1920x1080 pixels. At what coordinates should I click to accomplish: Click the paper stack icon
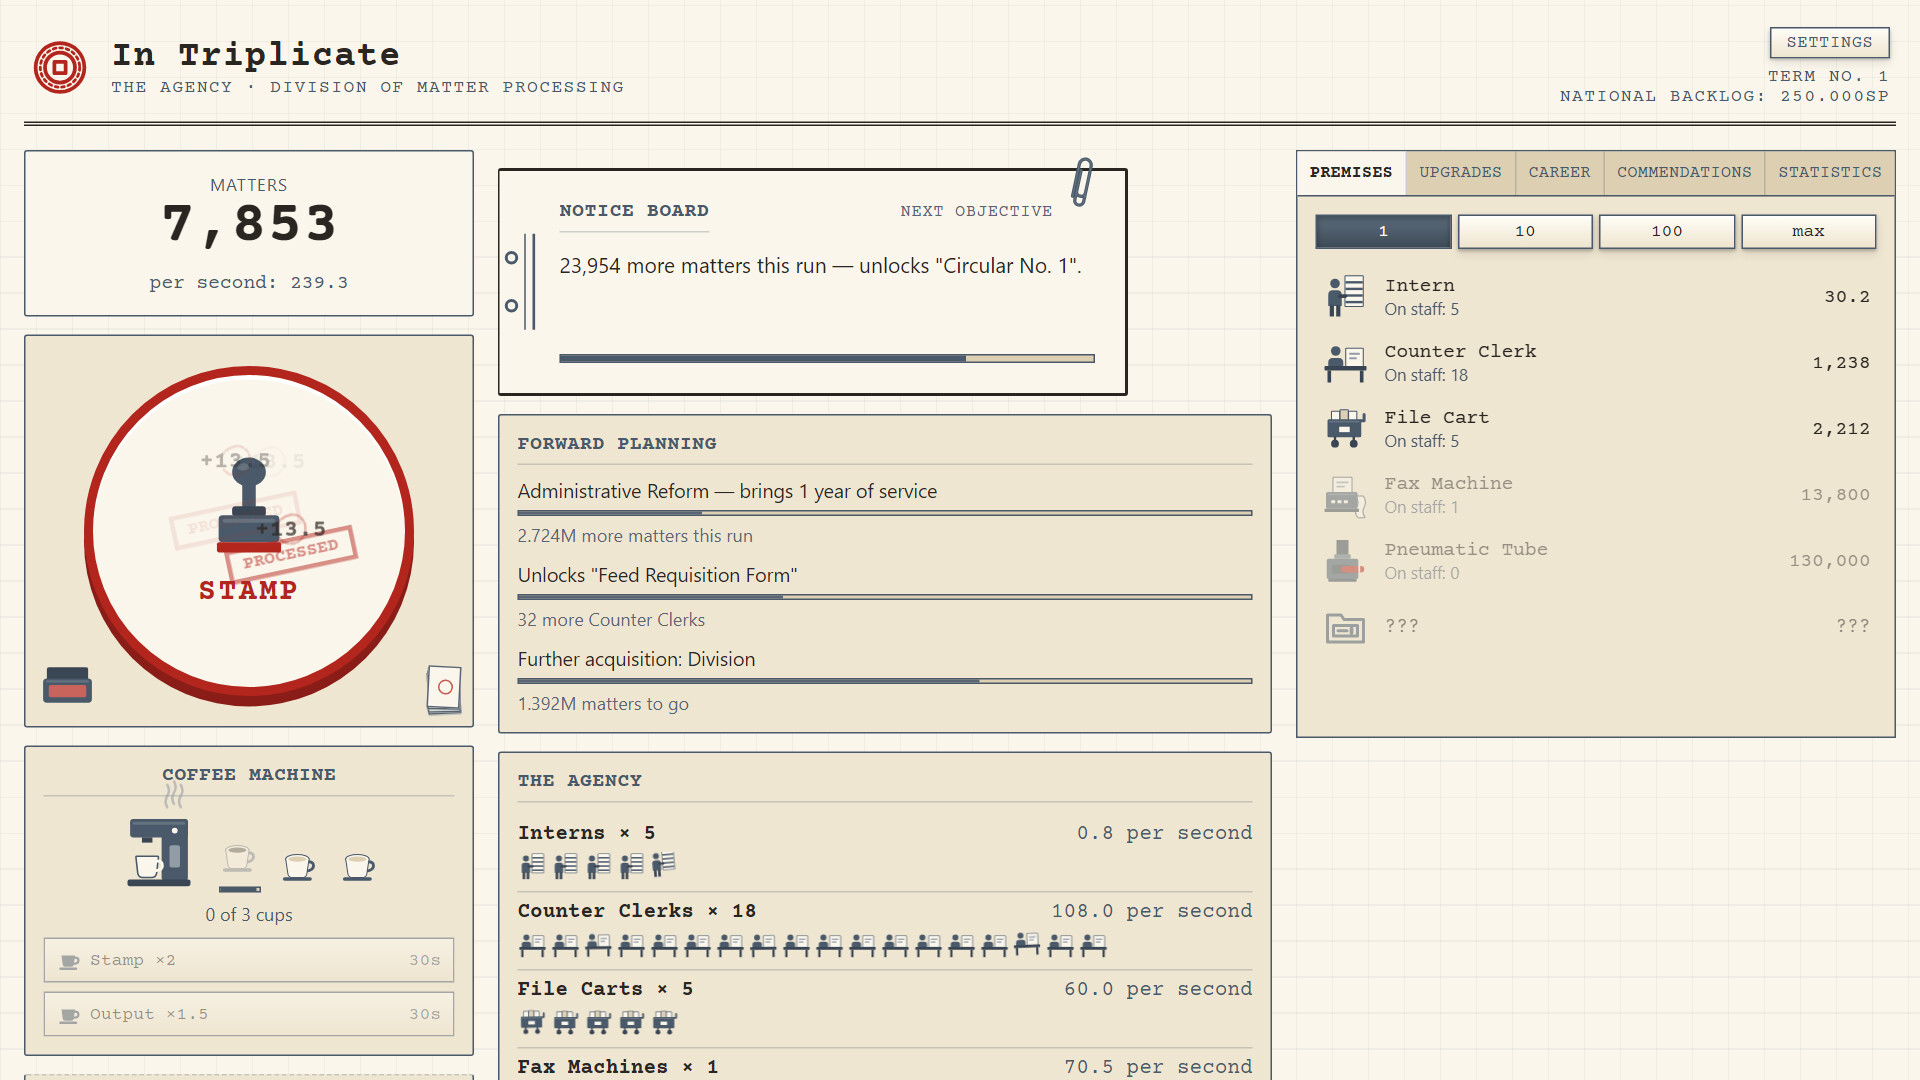[444, 689]
